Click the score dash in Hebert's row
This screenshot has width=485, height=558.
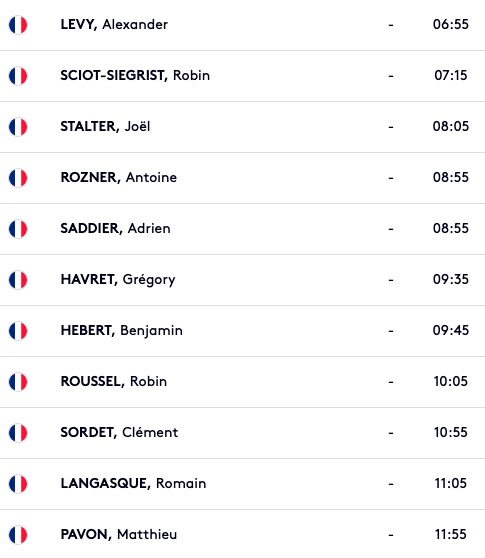391,331
